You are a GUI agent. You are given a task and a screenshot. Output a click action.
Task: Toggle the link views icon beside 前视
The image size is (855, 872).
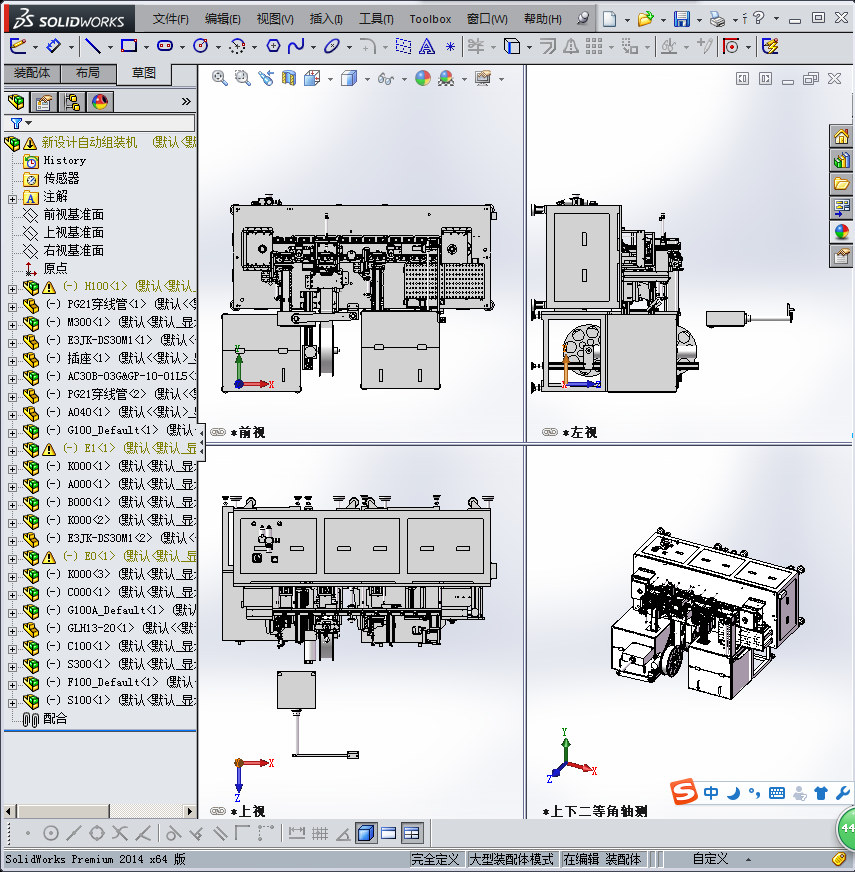click(x=218, y=432)
